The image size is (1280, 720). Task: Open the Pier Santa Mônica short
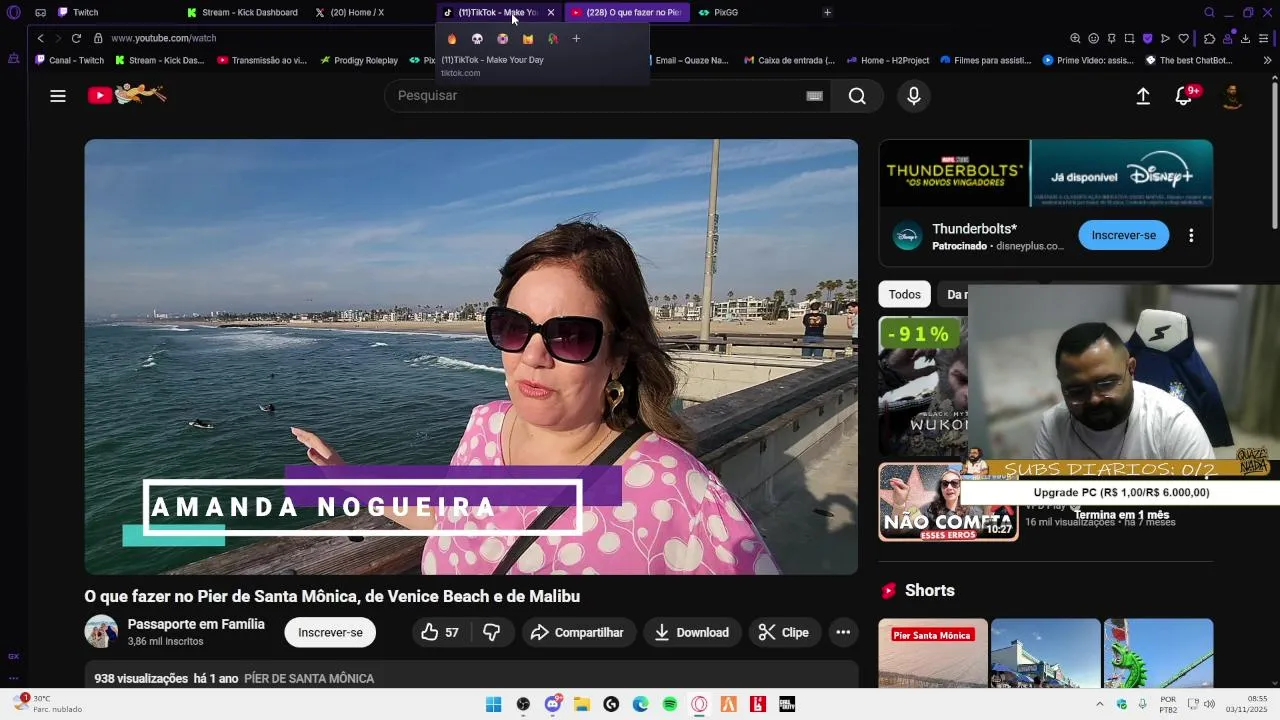click(933, 654)
